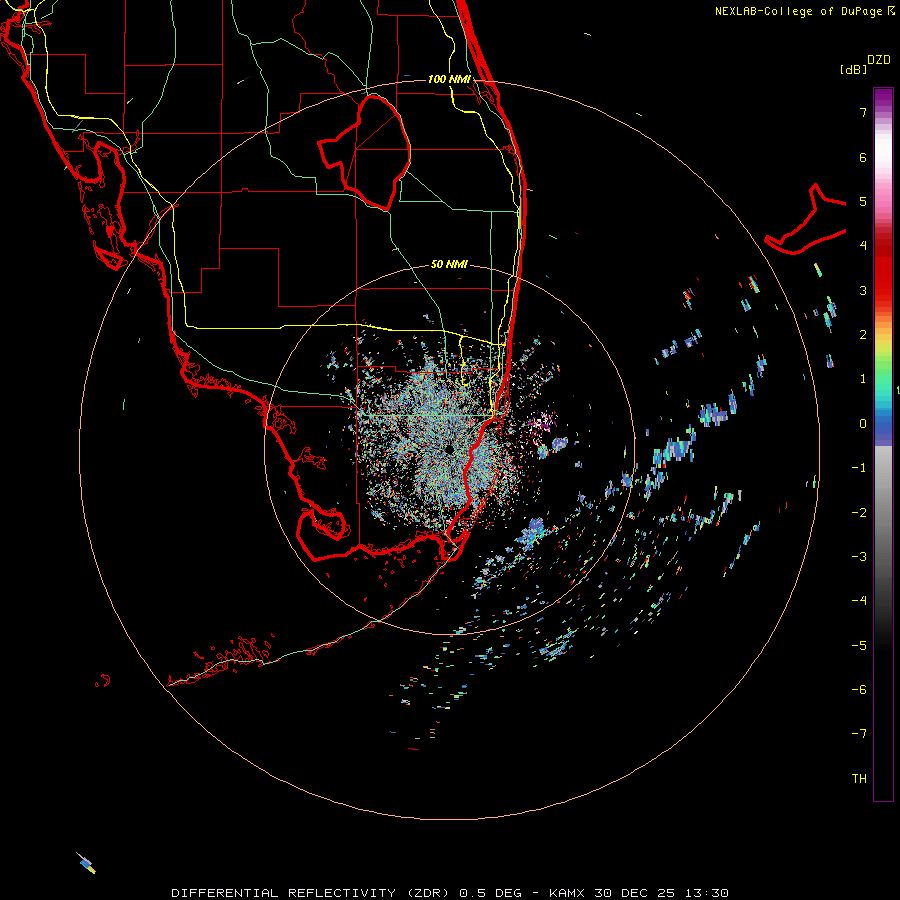Click the scale tick label 7
The width and height of the screenshot is (900, 900).
tap(863, 112)
